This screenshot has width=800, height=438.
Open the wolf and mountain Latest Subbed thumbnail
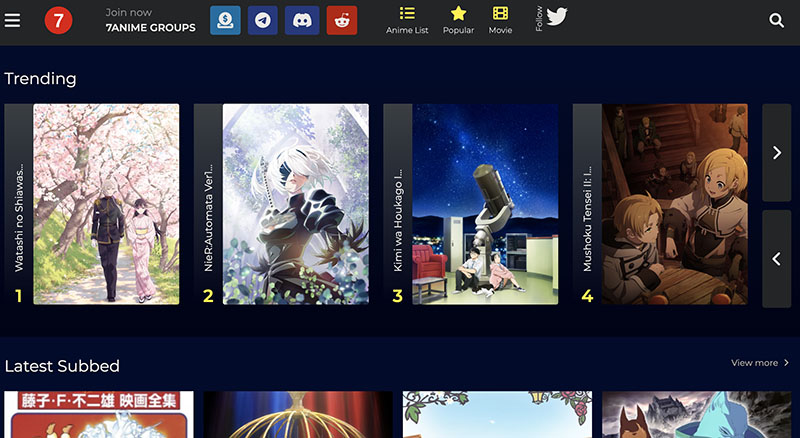(697, 415)
